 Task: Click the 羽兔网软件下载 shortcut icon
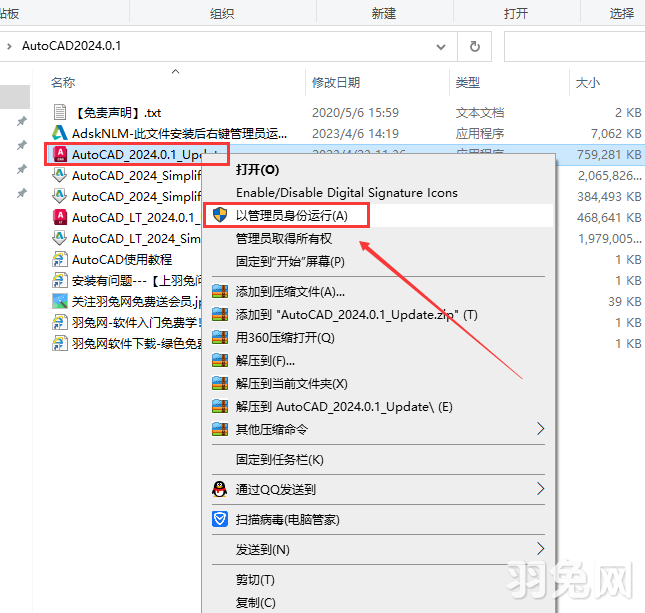tap(60, 343)
